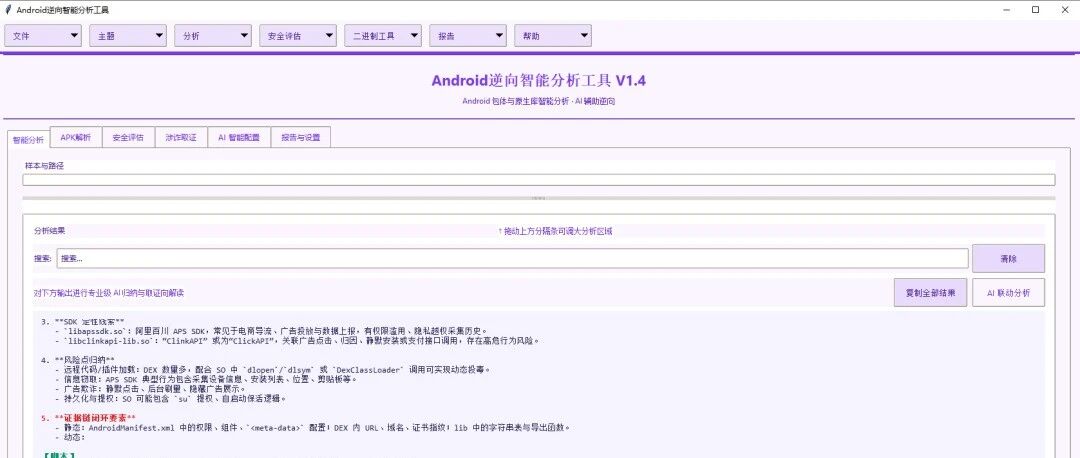Switch to the 智能分析 tab

(x=28, y=138)
